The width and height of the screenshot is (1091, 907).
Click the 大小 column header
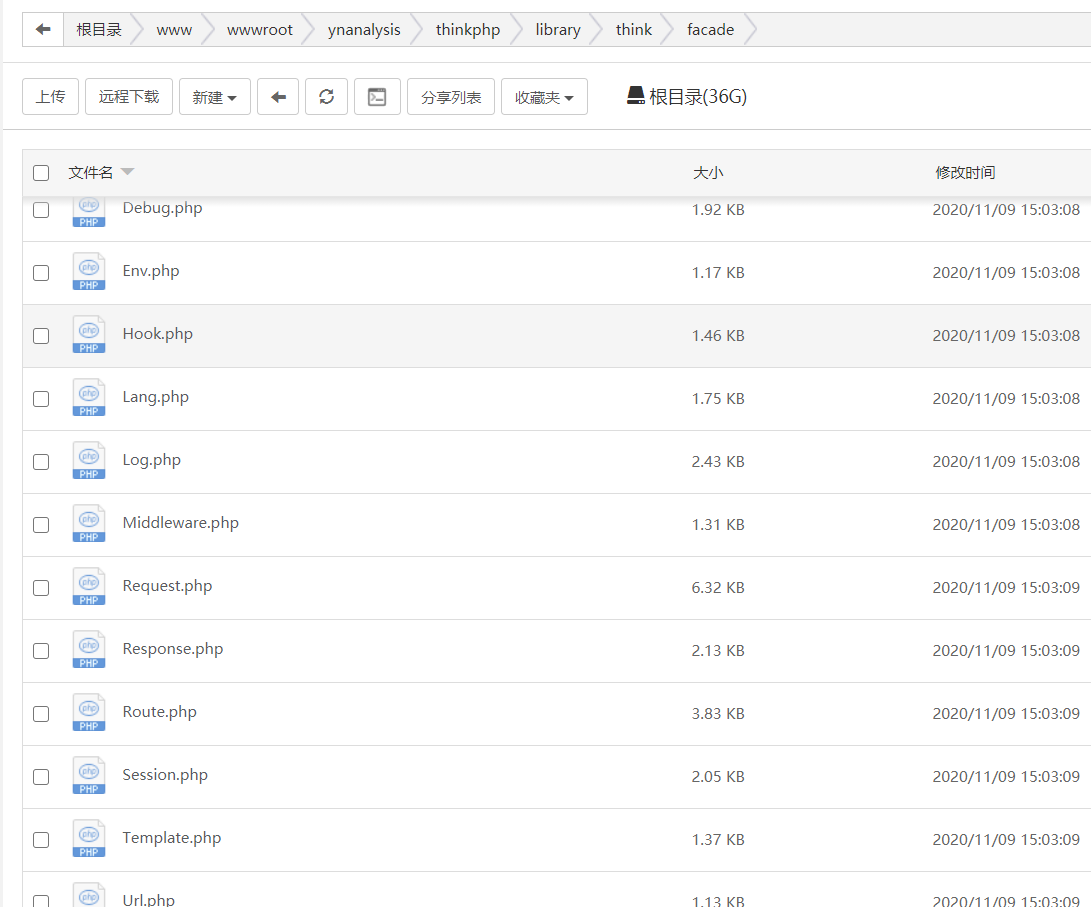tap(708, 172)
